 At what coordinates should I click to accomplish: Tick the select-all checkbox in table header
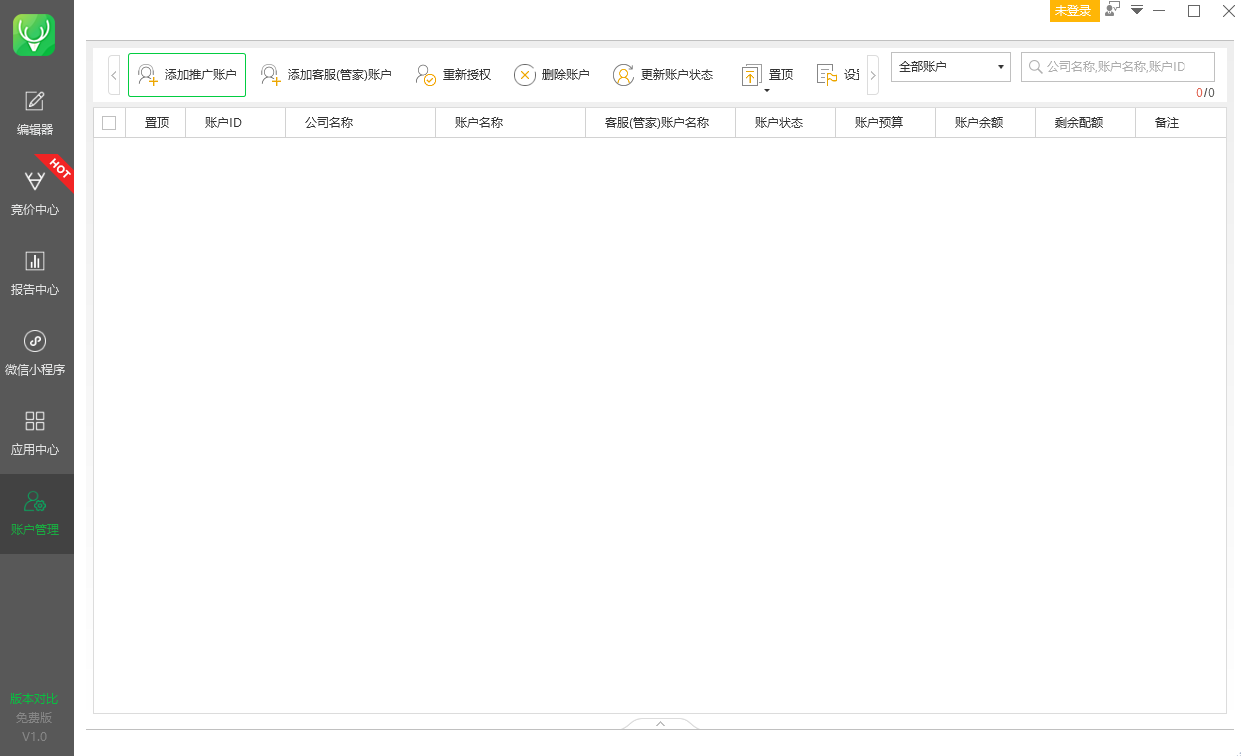coord(109,123)
